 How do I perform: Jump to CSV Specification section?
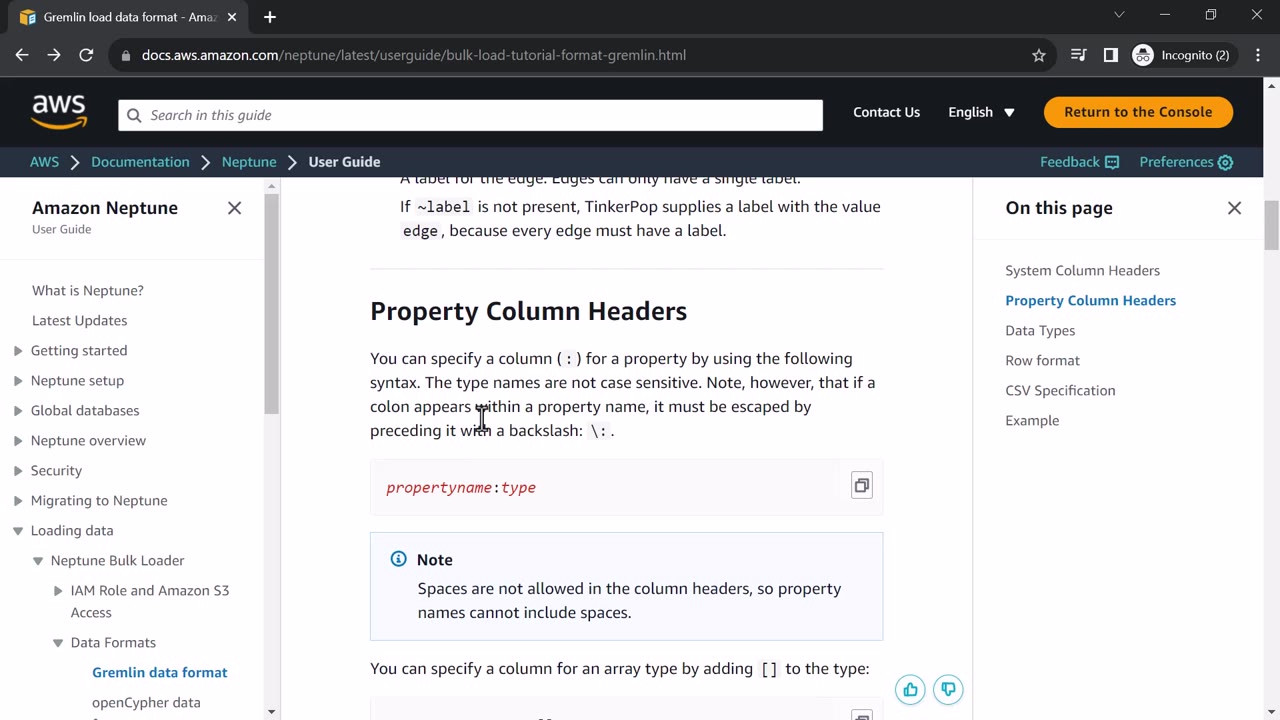1060,390
